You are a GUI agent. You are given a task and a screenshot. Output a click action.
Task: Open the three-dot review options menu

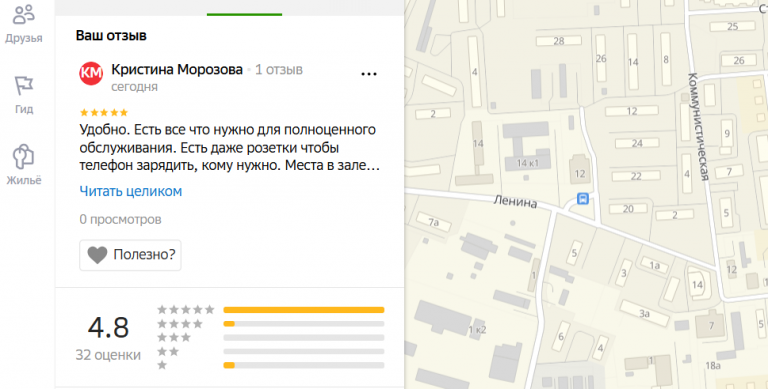pyautogui.click(x=369, y=74)
